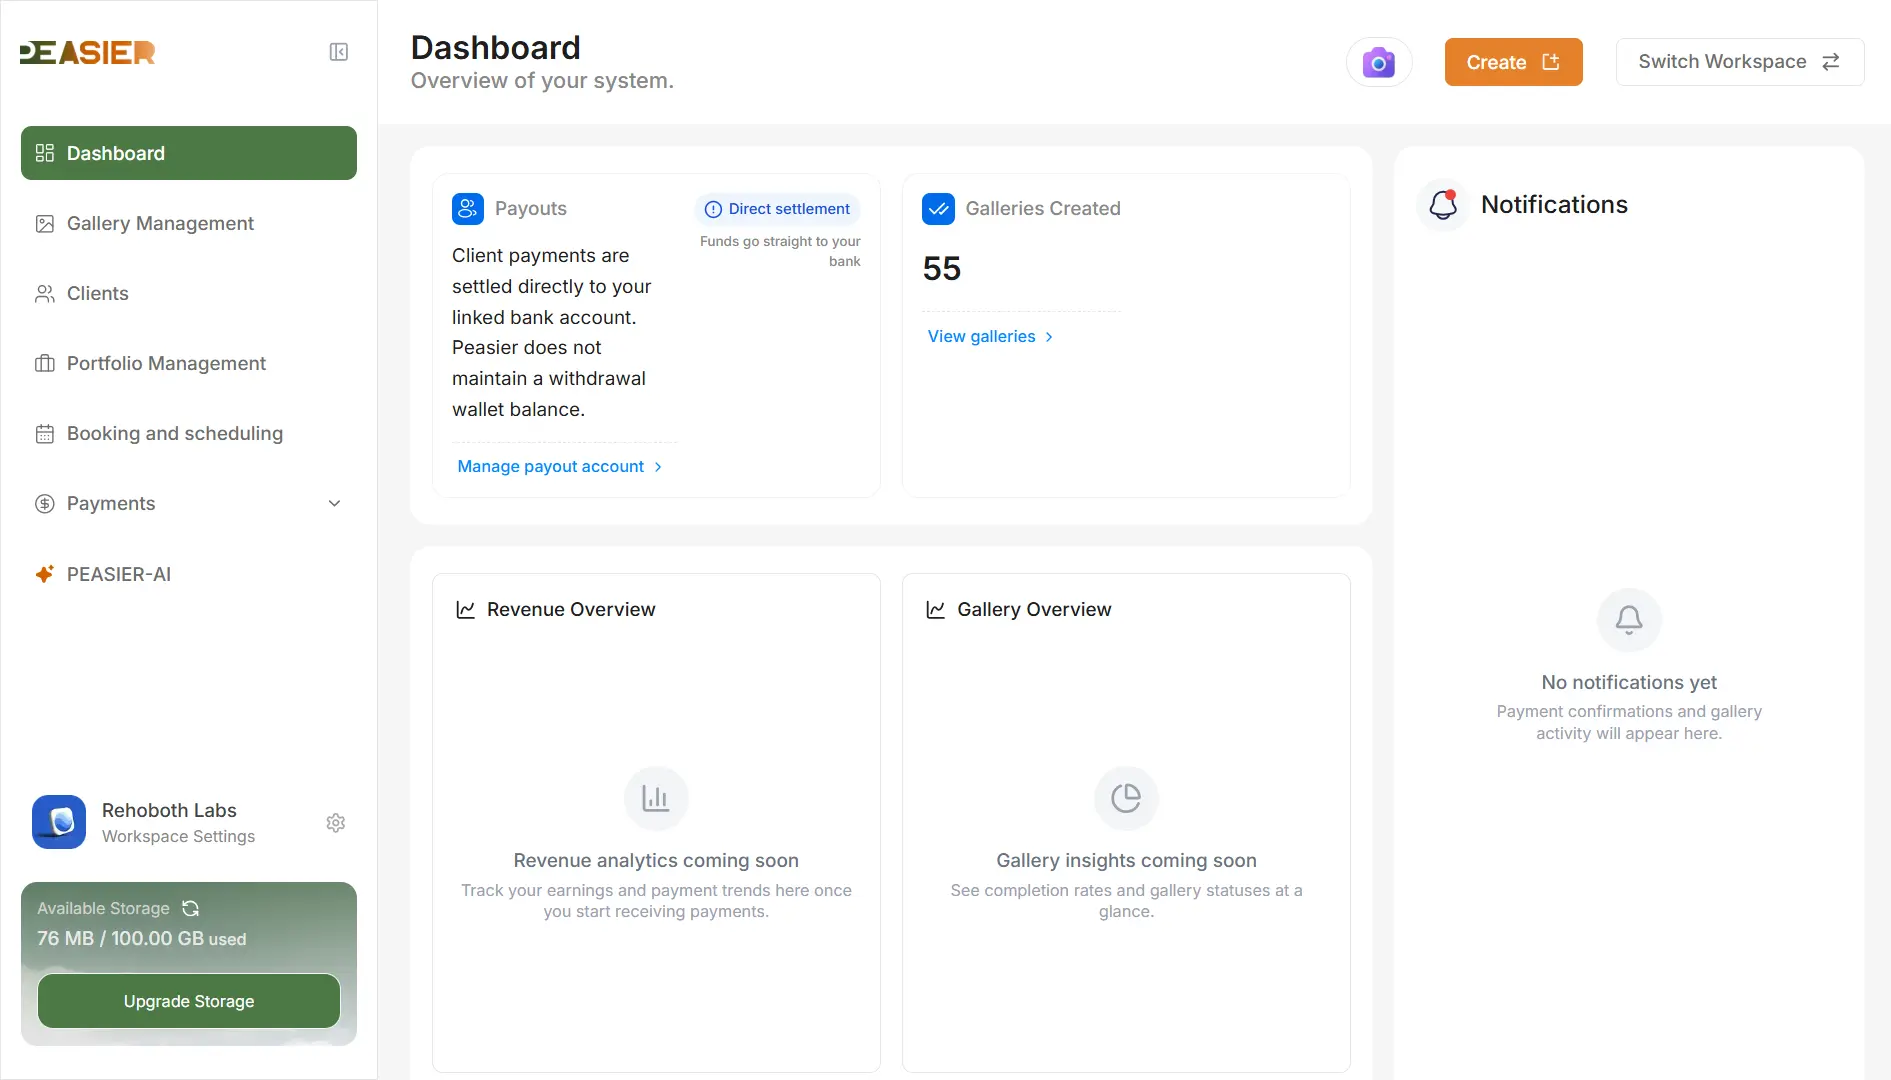Click the View galleries chevron link

click(1049, 337)
